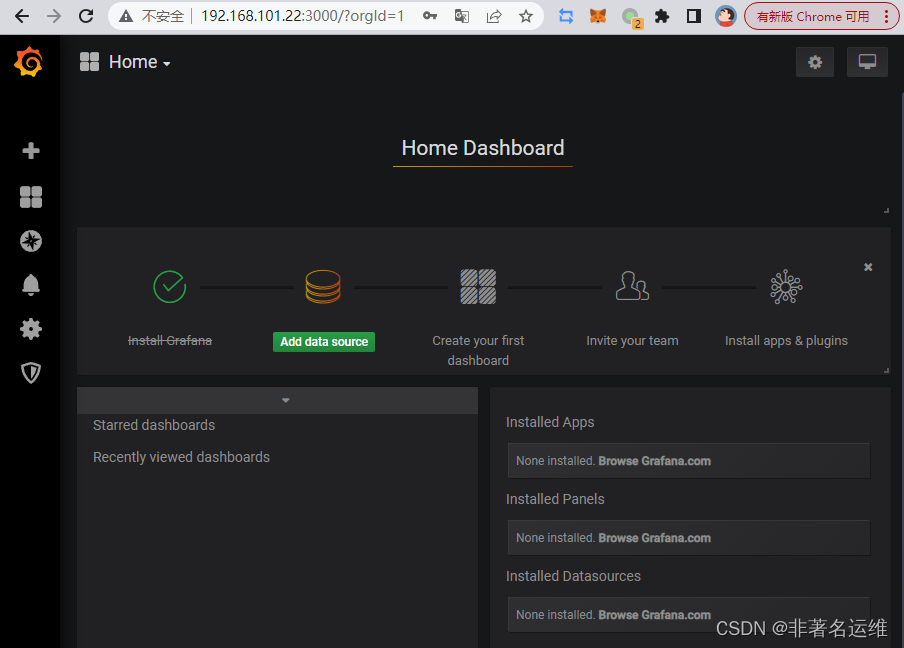
Task: Close the getting started panel
Action: point(868,267)
